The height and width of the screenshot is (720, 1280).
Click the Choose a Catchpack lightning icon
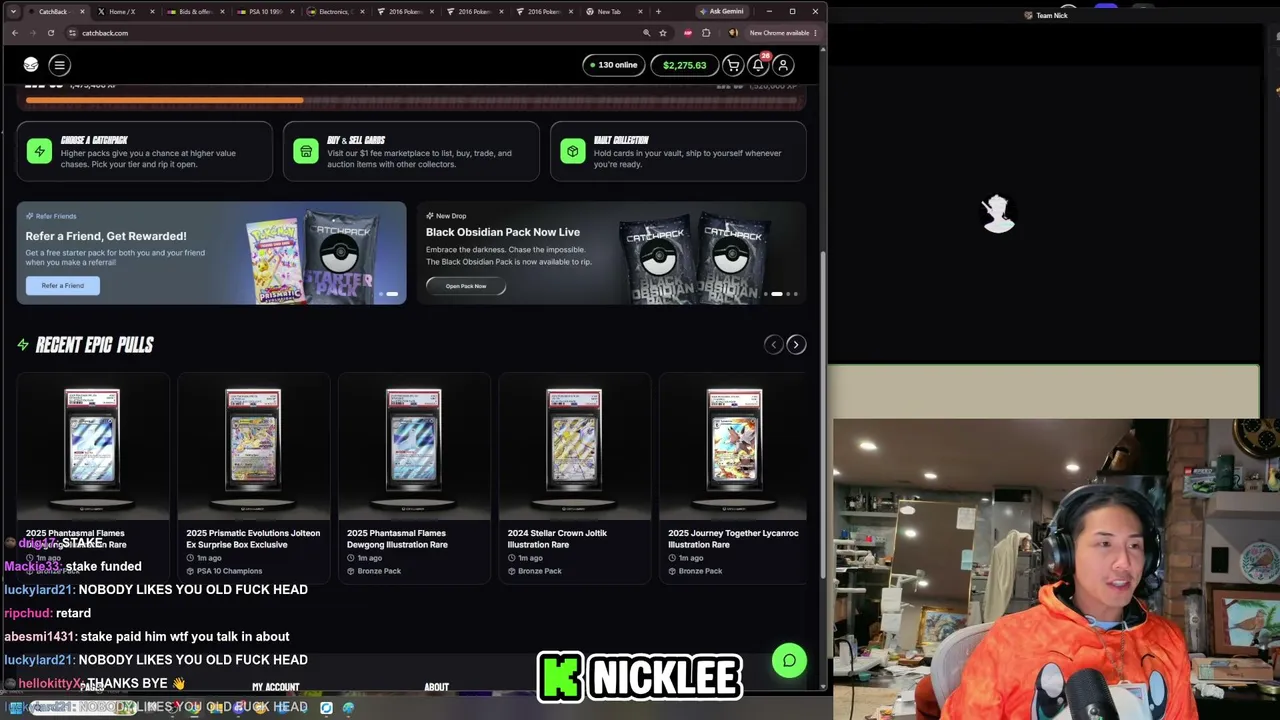coord(39,152)
